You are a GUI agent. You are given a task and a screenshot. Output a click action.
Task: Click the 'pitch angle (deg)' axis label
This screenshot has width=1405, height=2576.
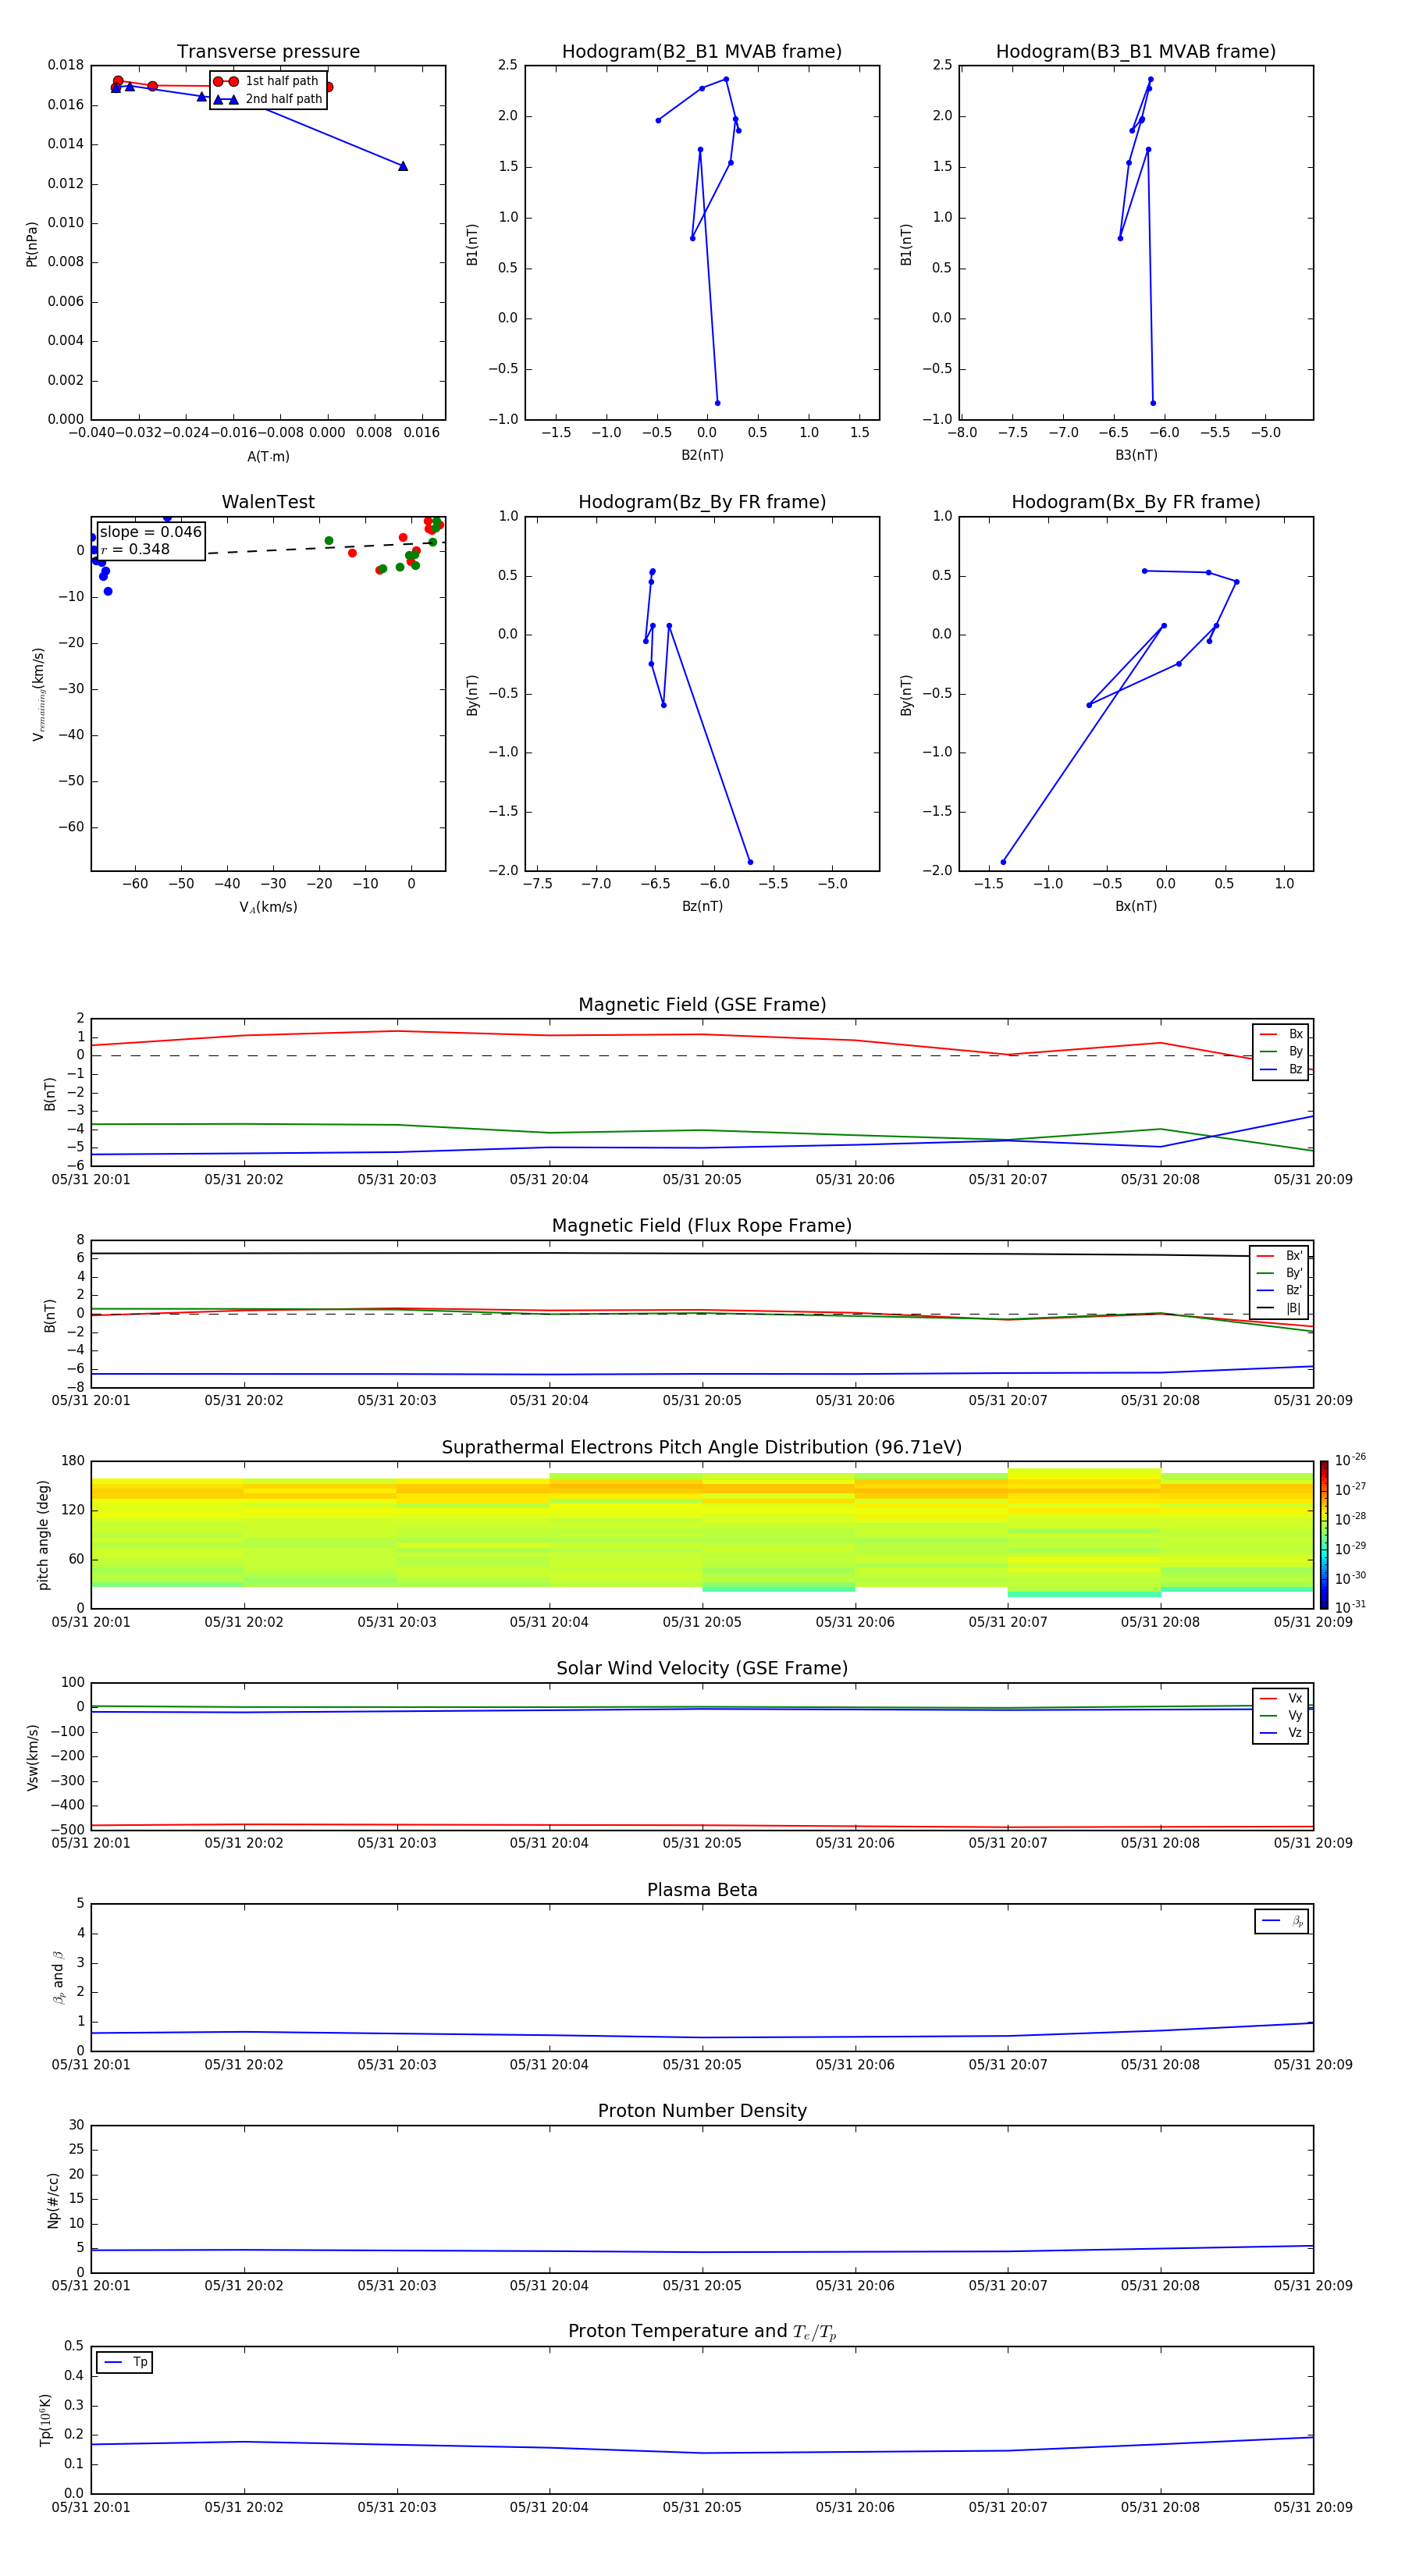(x=43, y=1535)
